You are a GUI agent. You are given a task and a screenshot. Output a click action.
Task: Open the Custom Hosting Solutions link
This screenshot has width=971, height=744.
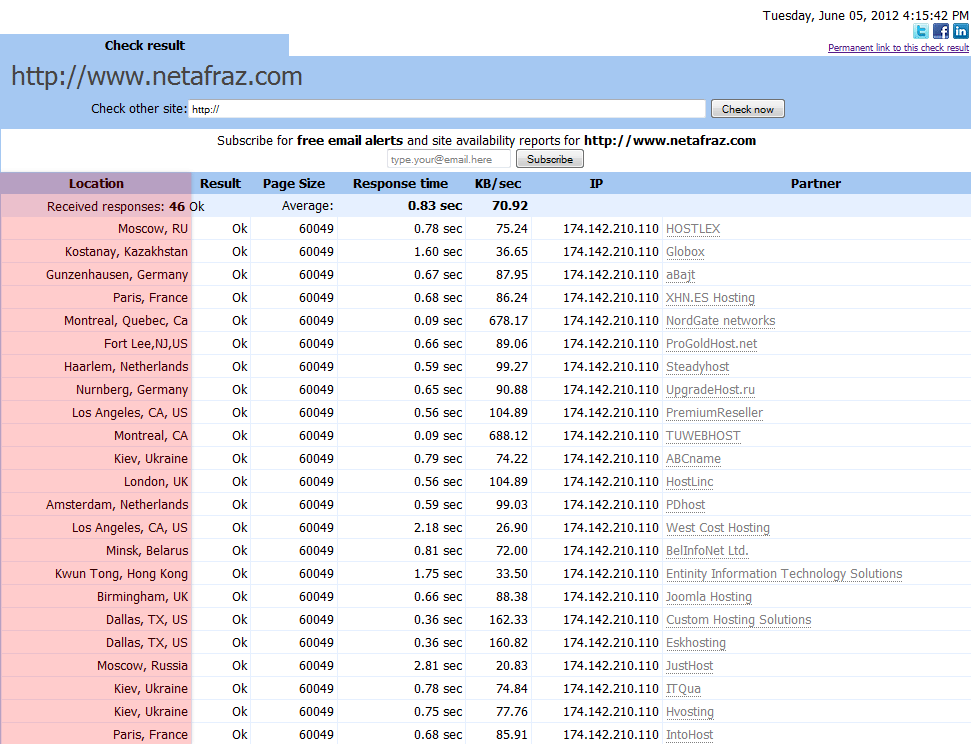click(x=738, y=619)
